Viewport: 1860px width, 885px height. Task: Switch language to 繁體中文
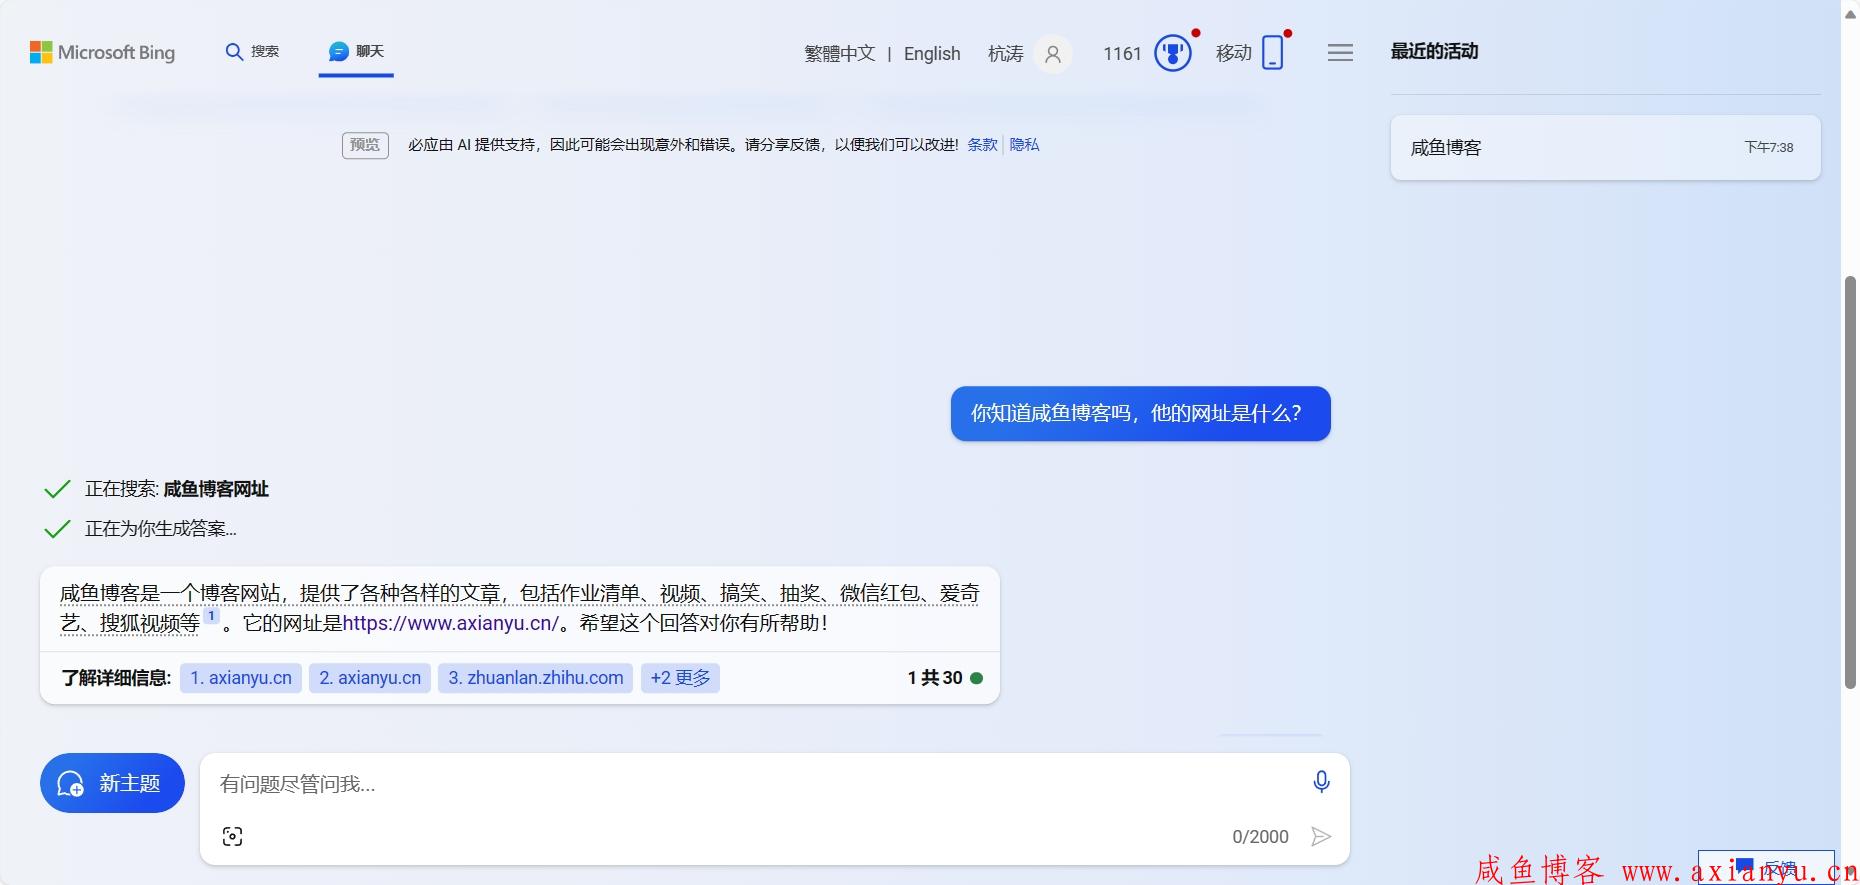840,53
